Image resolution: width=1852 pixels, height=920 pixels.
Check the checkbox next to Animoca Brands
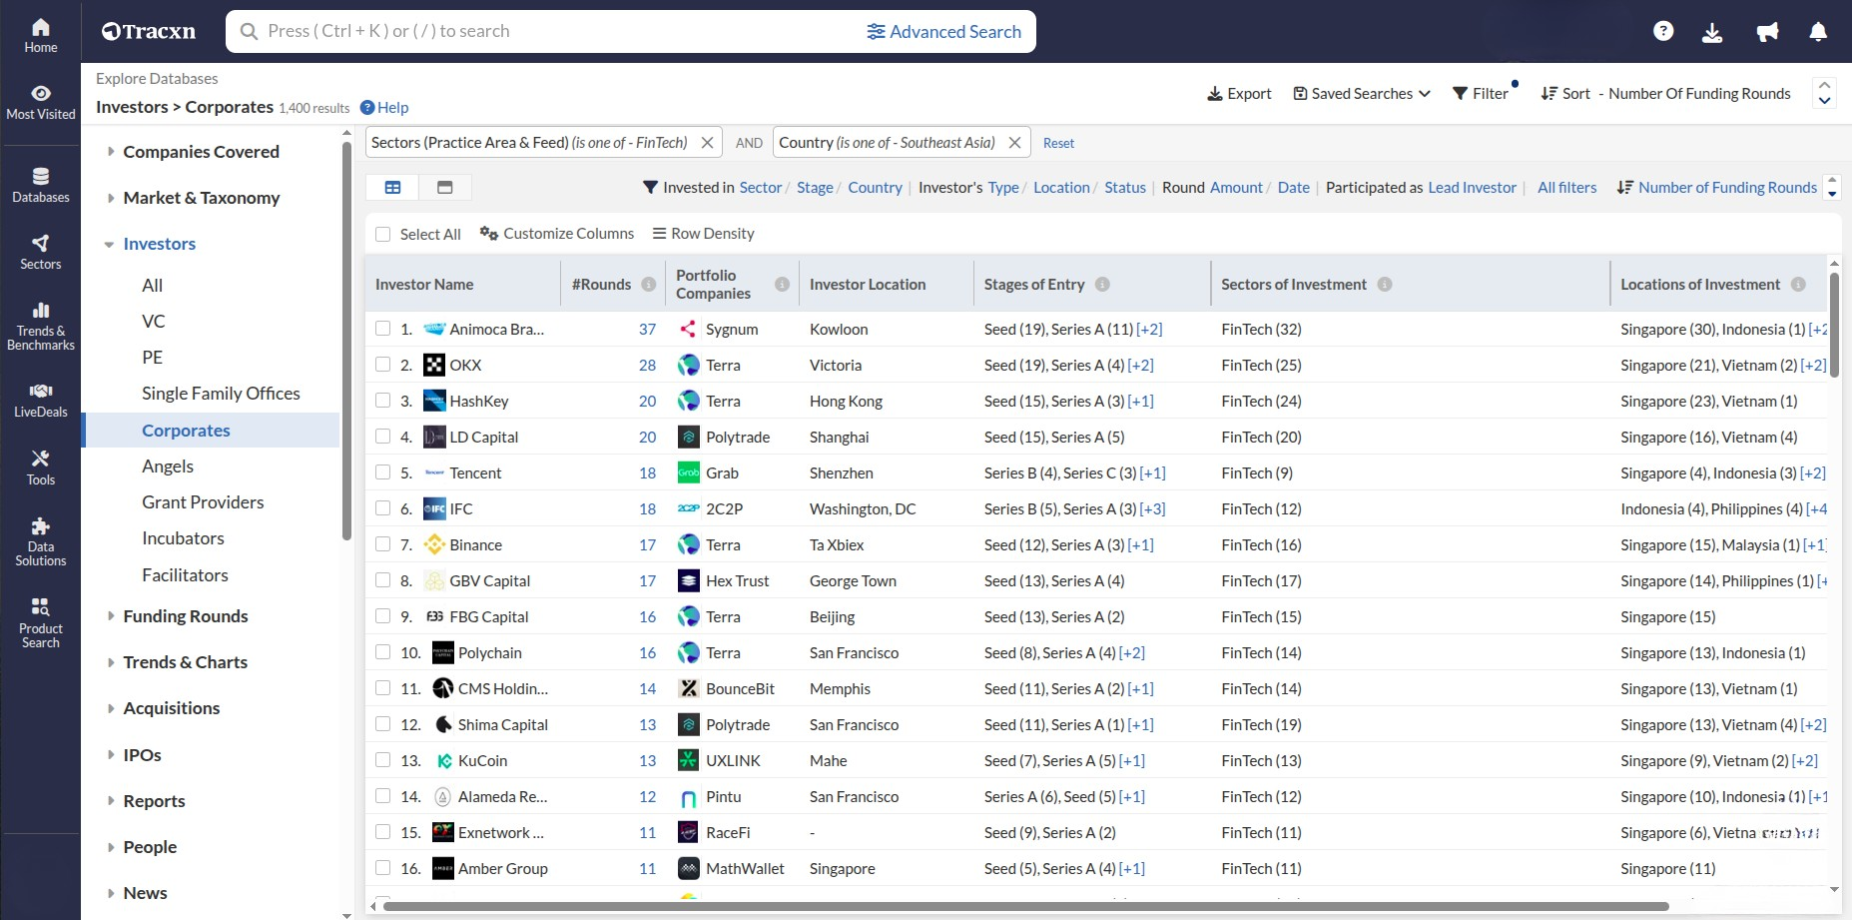[383, 329]
